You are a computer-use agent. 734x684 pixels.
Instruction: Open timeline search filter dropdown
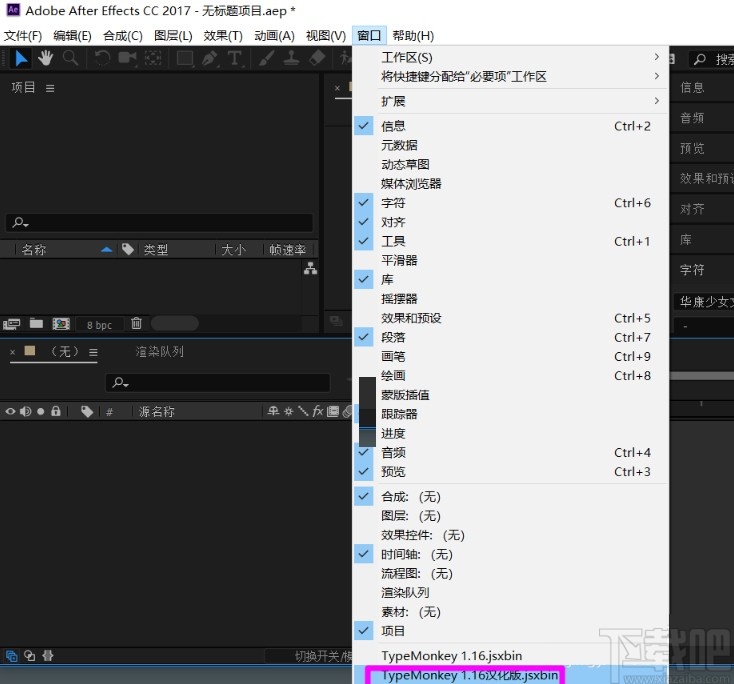click(120, 382)
